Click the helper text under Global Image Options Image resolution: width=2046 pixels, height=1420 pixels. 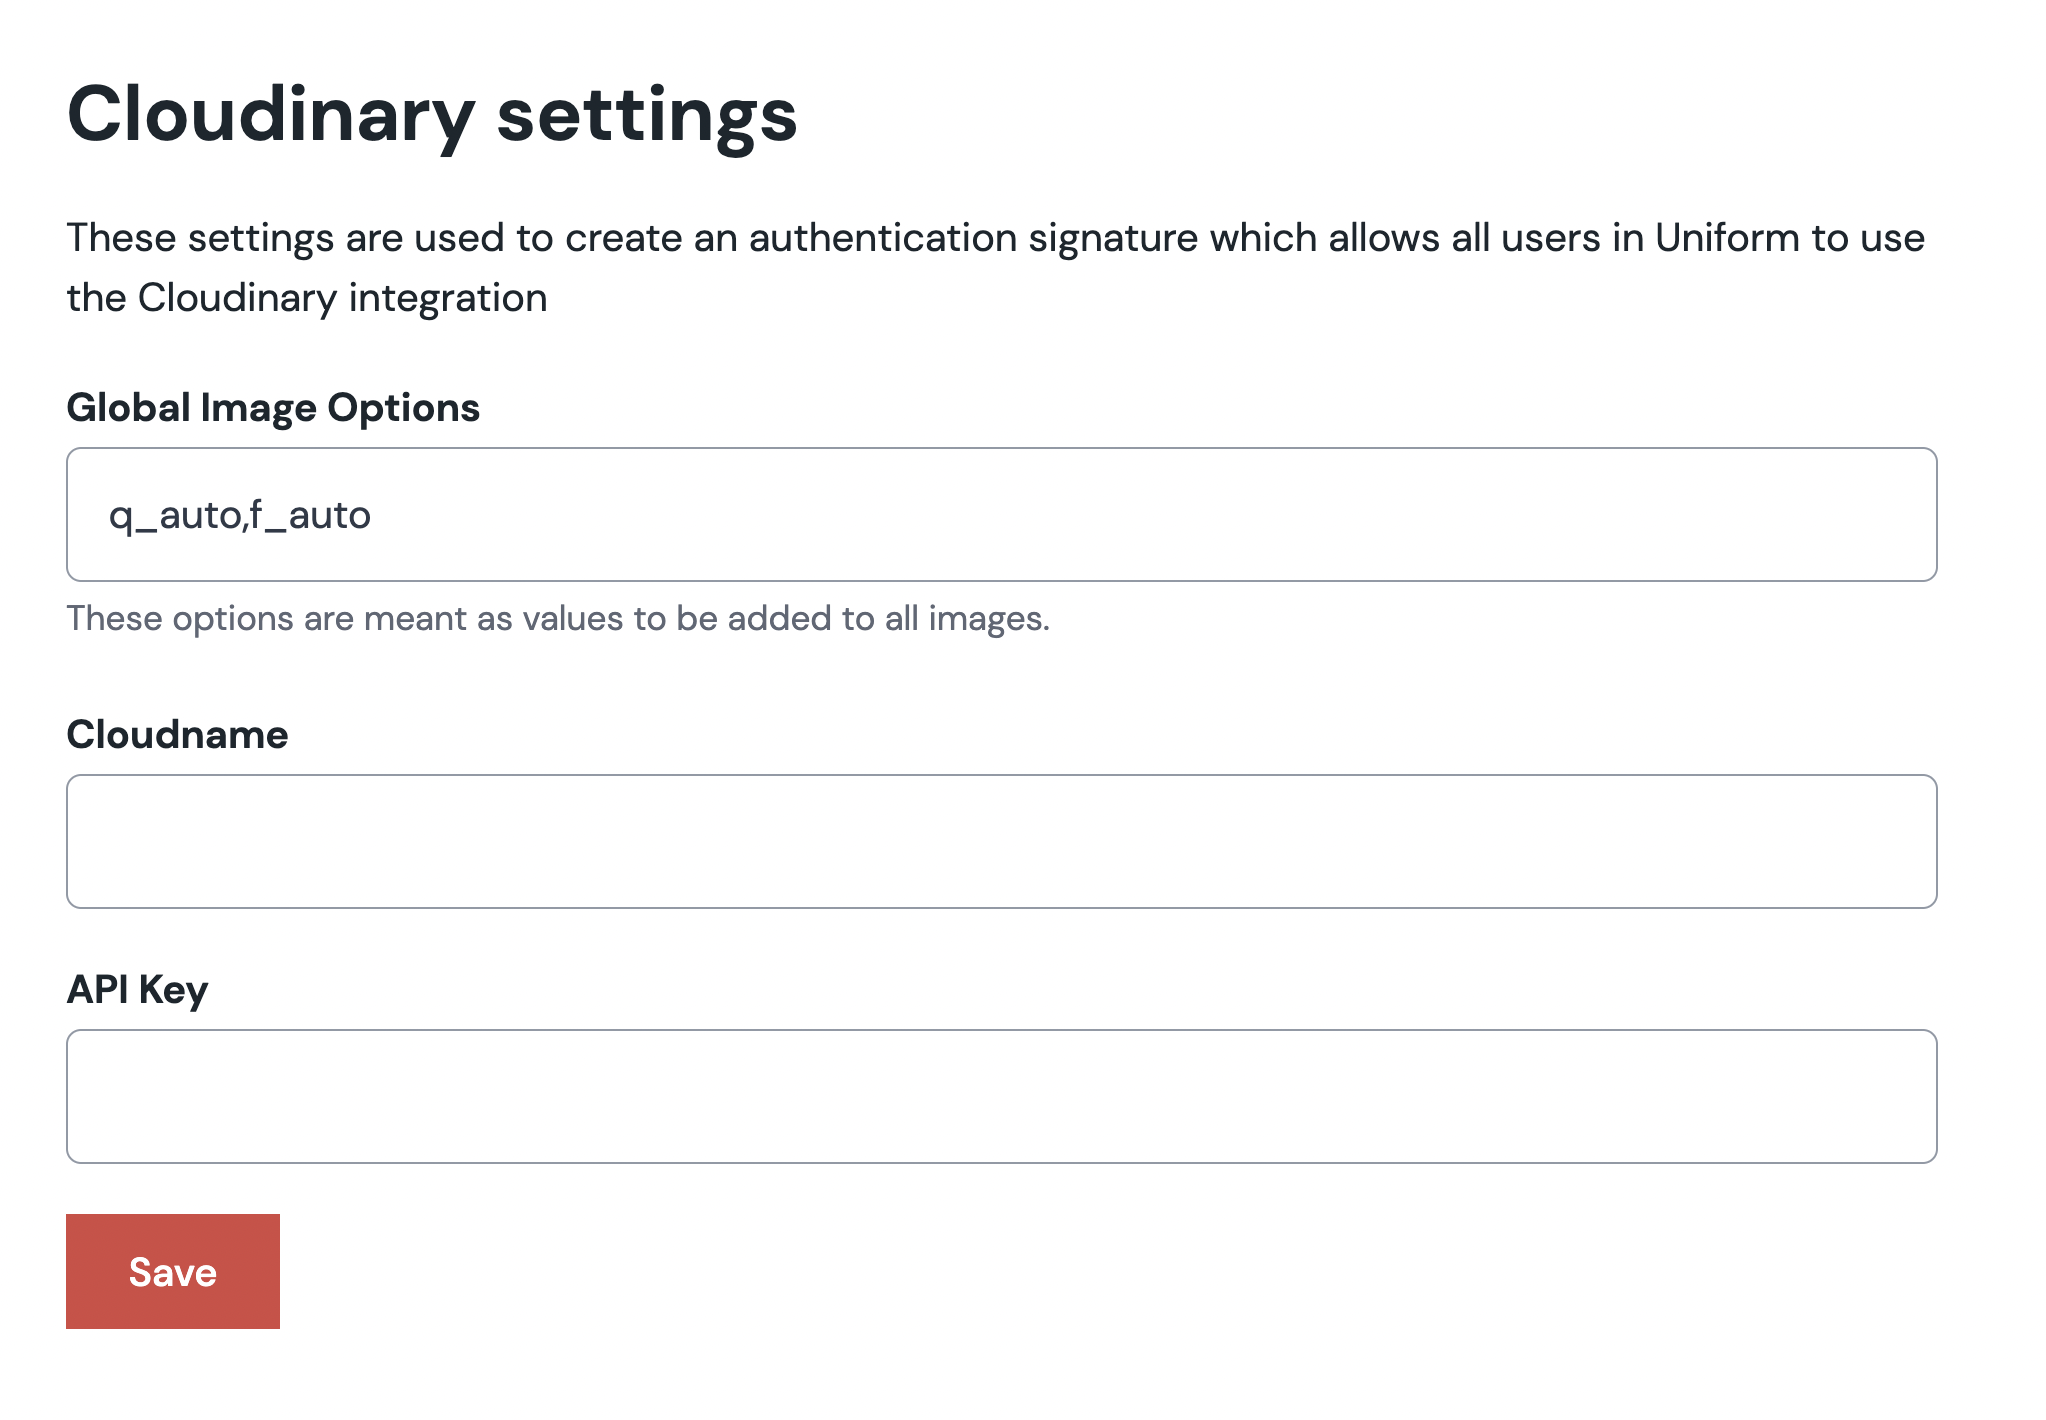[x=558, y=619]
